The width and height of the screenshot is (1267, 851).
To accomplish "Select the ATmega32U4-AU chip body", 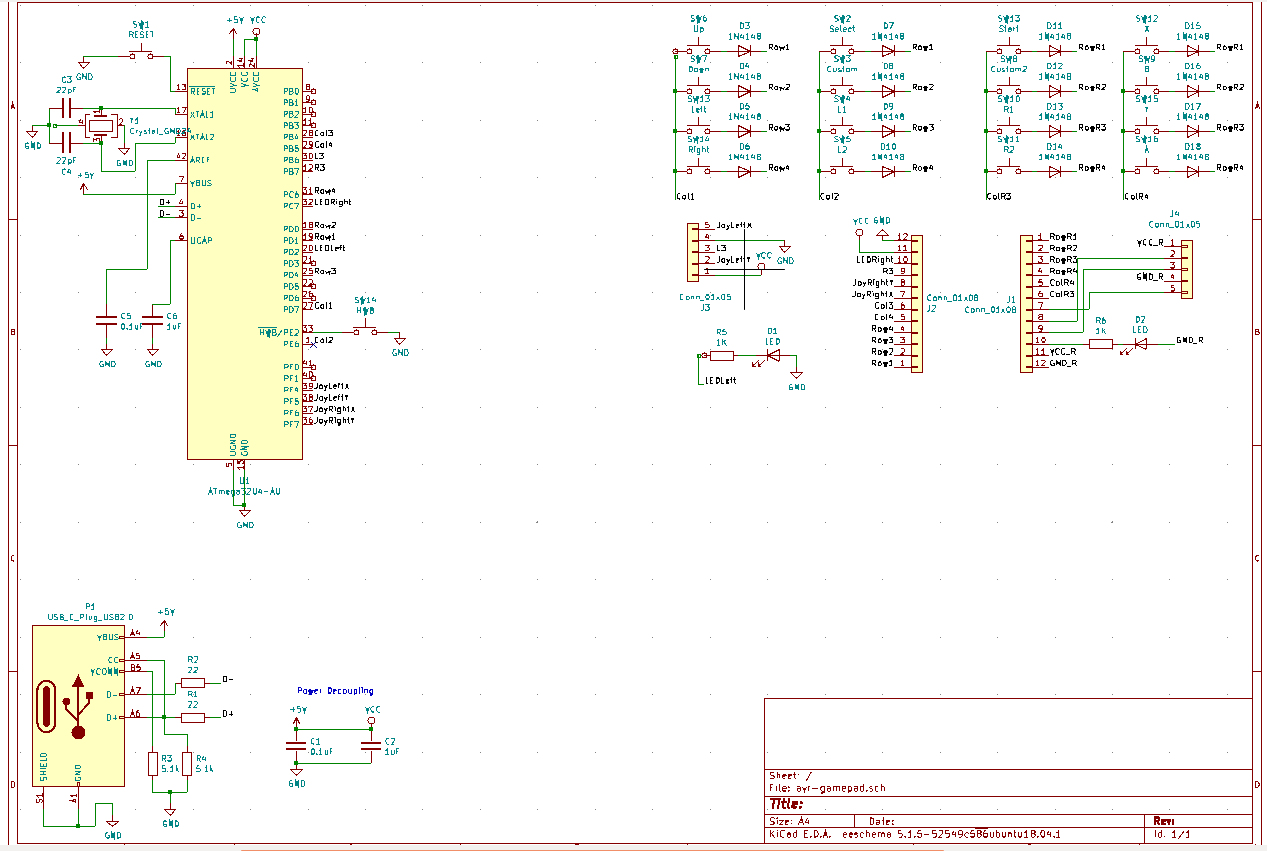I will [x=244, y=263].
